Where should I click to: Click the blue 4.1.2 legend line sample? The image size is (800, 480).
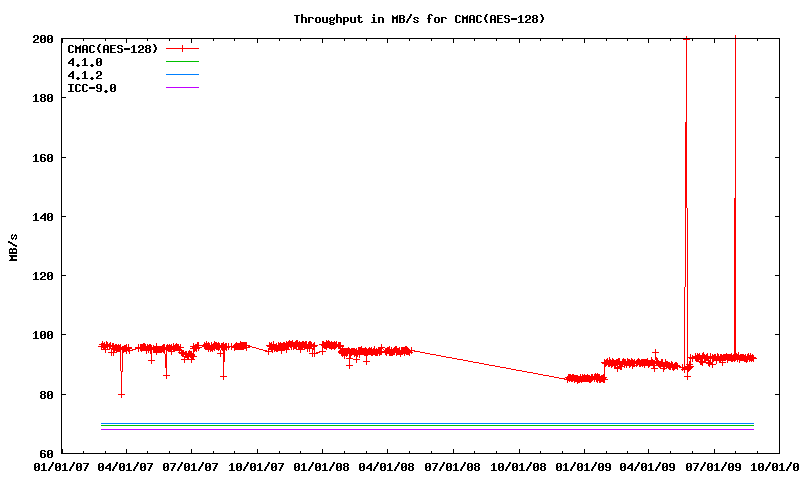183,75
